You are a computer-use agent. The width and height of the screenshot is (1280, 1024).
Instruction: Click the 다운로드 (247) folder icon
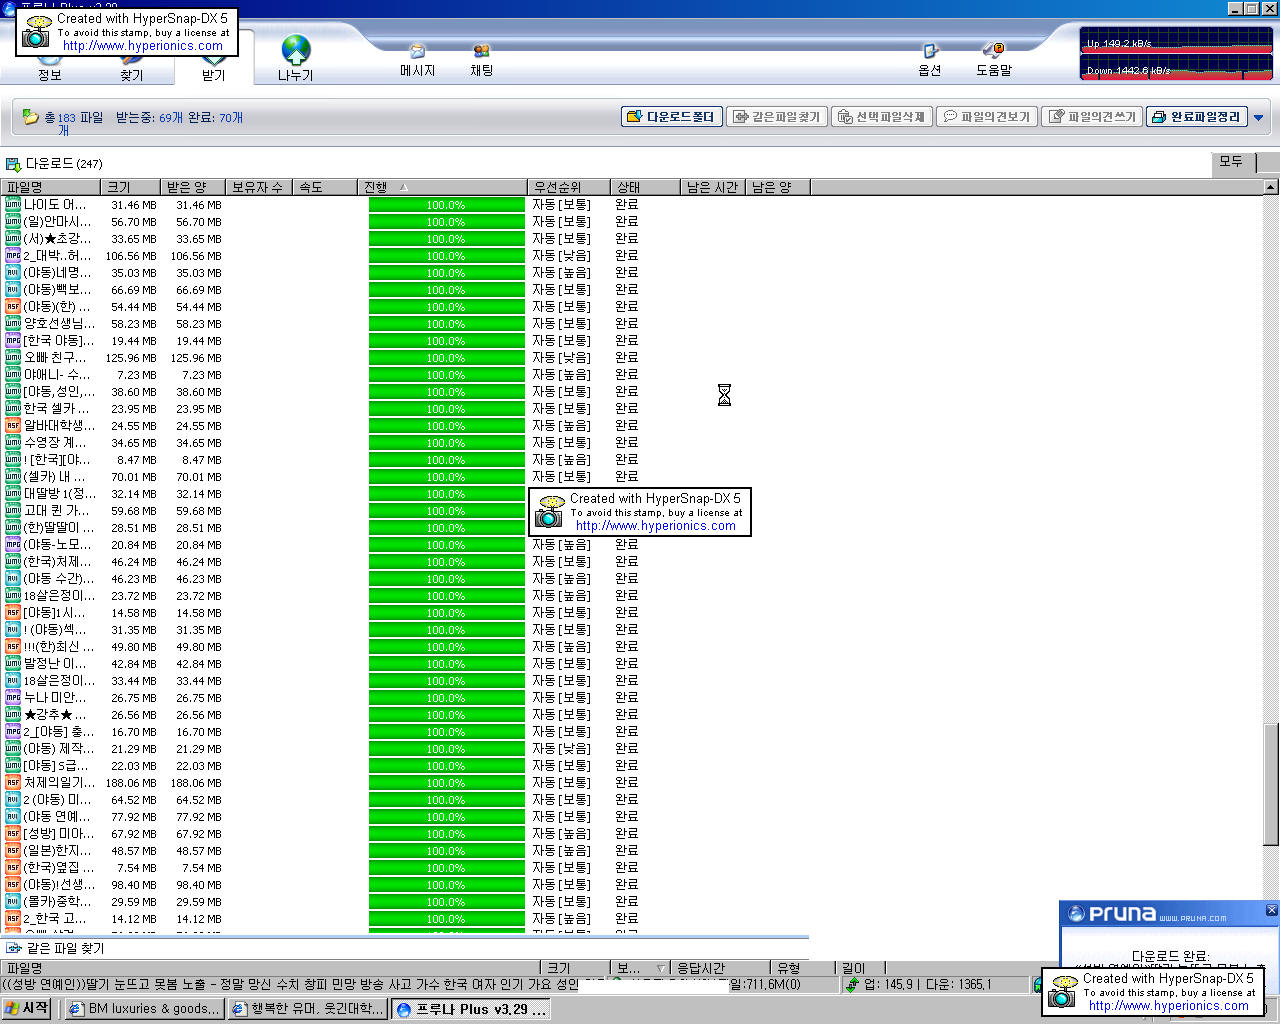[x=13, y=164]
